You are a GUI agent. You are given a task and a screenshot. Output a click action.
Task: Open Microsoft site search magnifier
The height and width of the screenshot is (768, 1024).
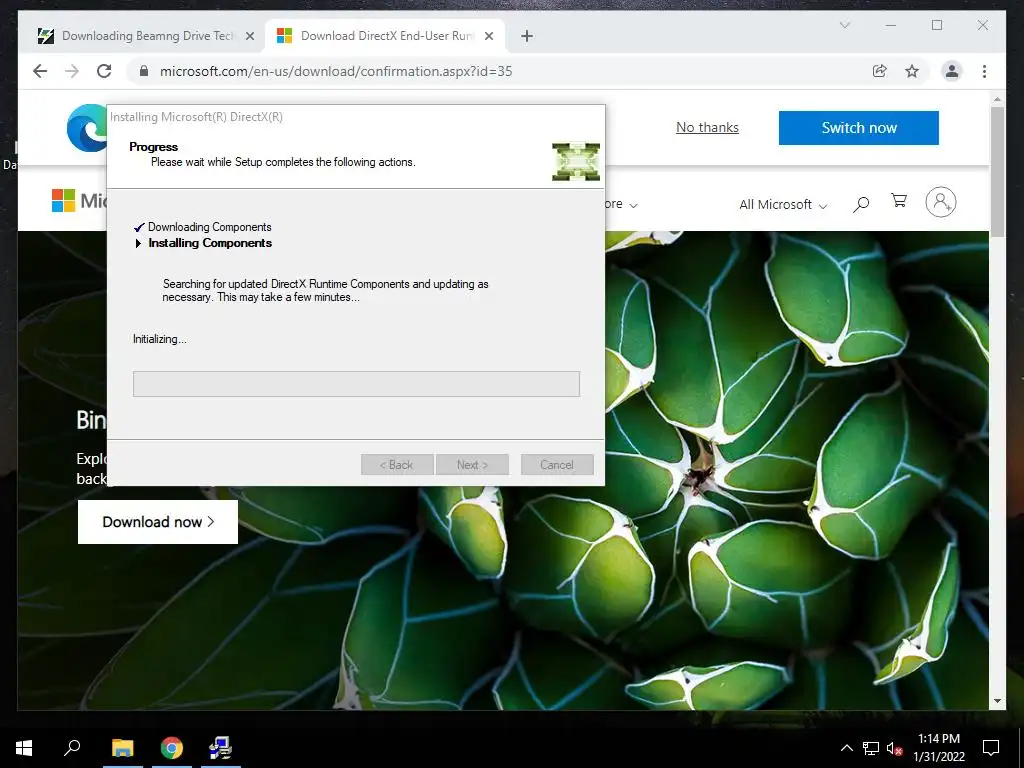click(x=861, y=204)
